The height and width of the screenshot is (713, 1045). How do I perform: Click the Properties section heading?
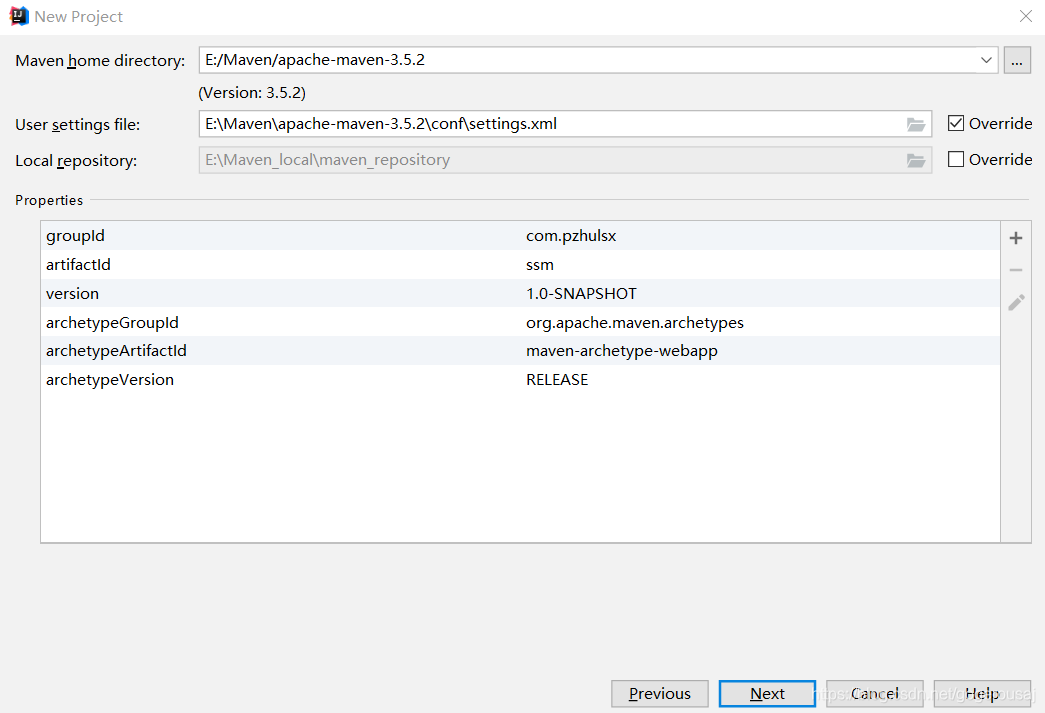pyautogui.click(x=49, y=200)
